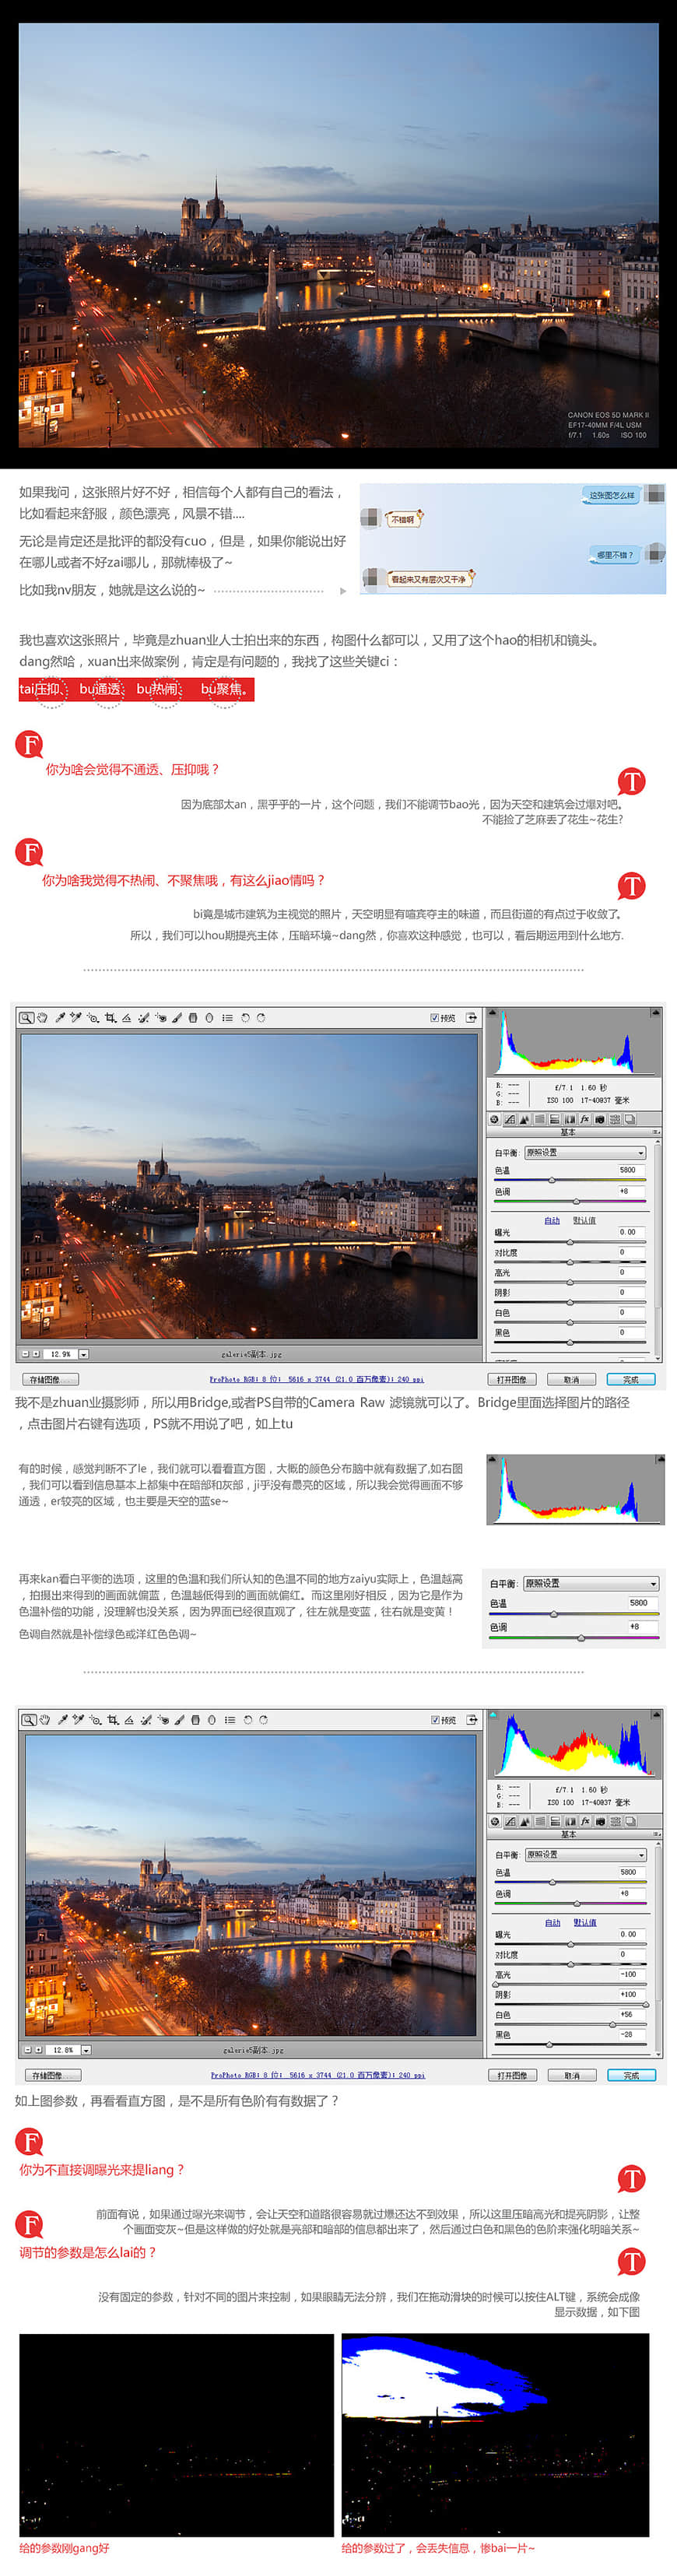Open the fx Effects tab in second Camera Raw panel

(585, 1822)
